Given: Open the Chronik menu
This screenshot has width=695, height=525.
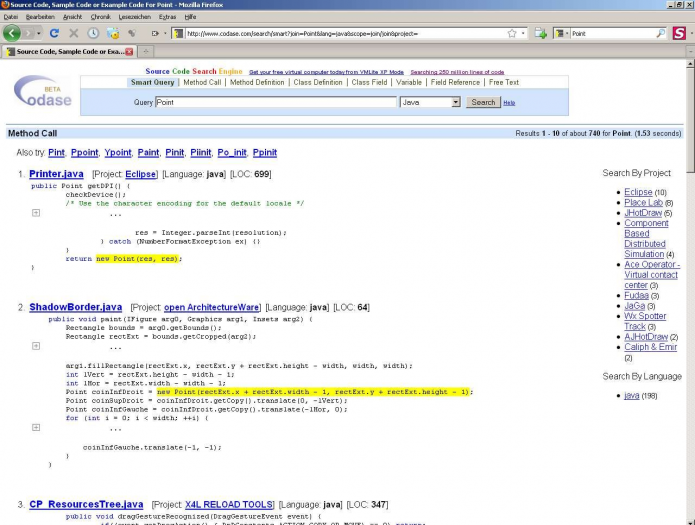Looking at the screenshot, I should (x=100, y=17).
